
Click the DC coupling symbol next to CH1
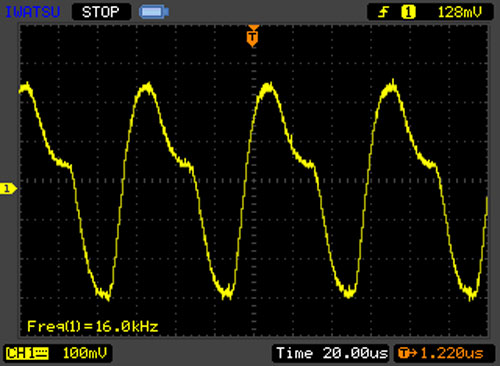pyautogui.click(x=41, y=353)
